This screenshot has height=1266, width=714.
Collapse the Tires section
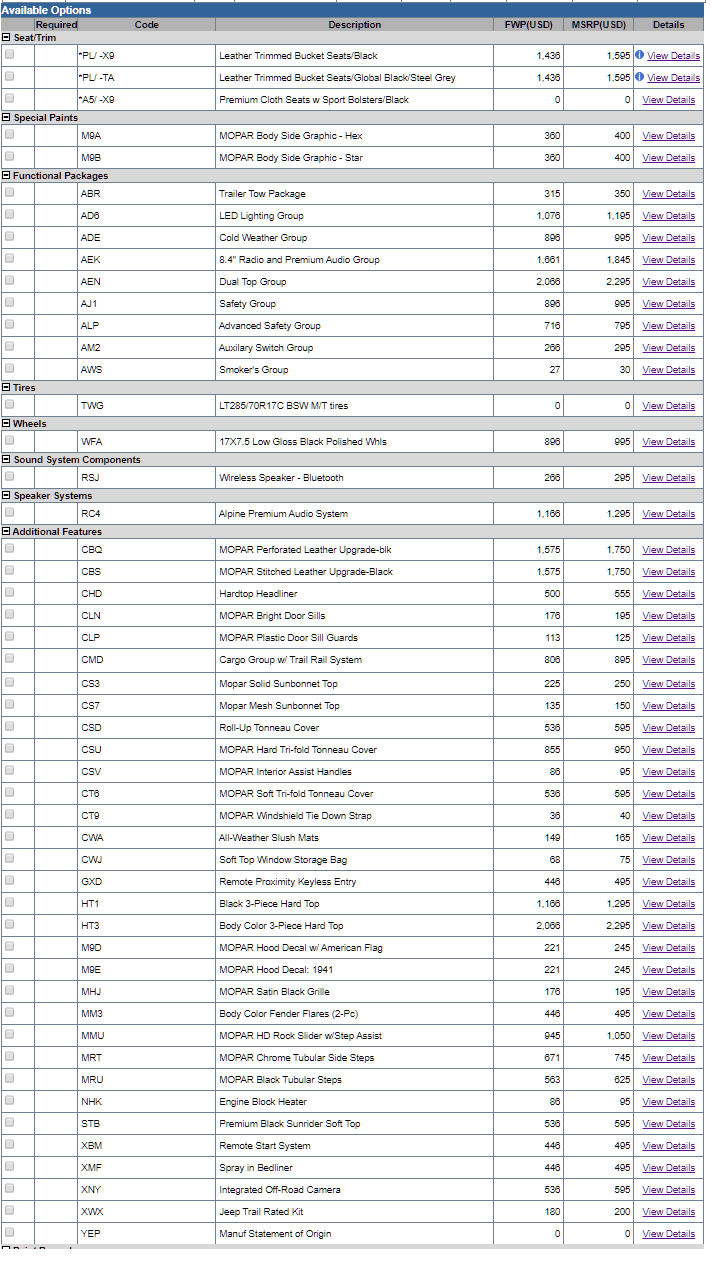(6, 387)
